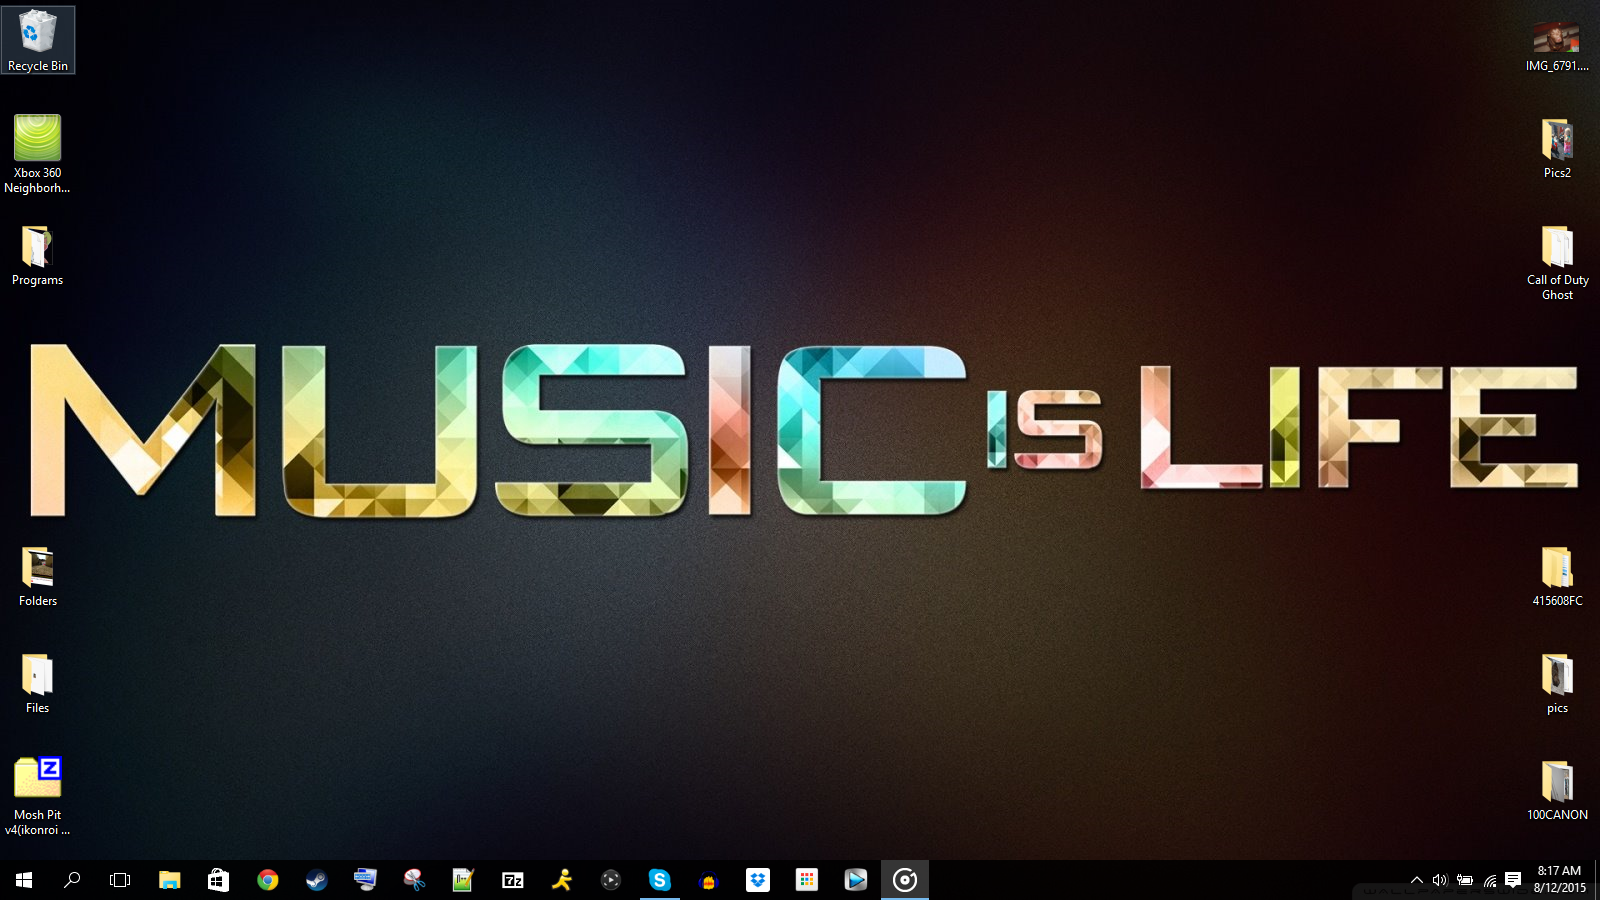Switch to Skype in taskbar
Image resolution: width=1600 pixels, height=900 pixels.
[659, 880]
